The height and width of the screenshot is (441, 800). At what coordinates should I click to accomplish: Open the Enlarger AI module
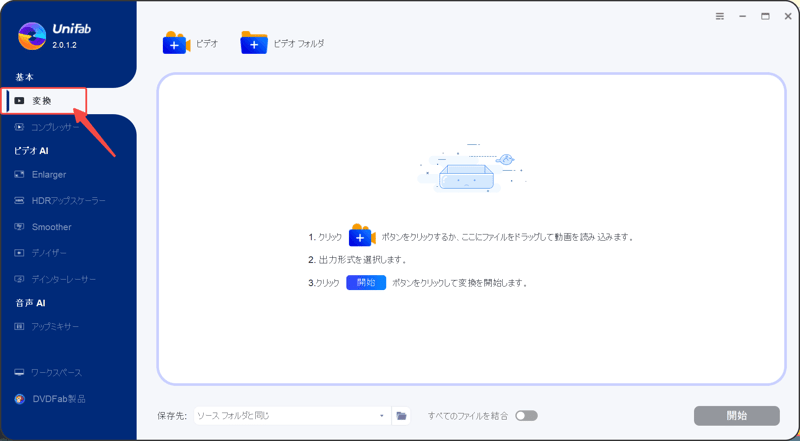tap(49, 174)
